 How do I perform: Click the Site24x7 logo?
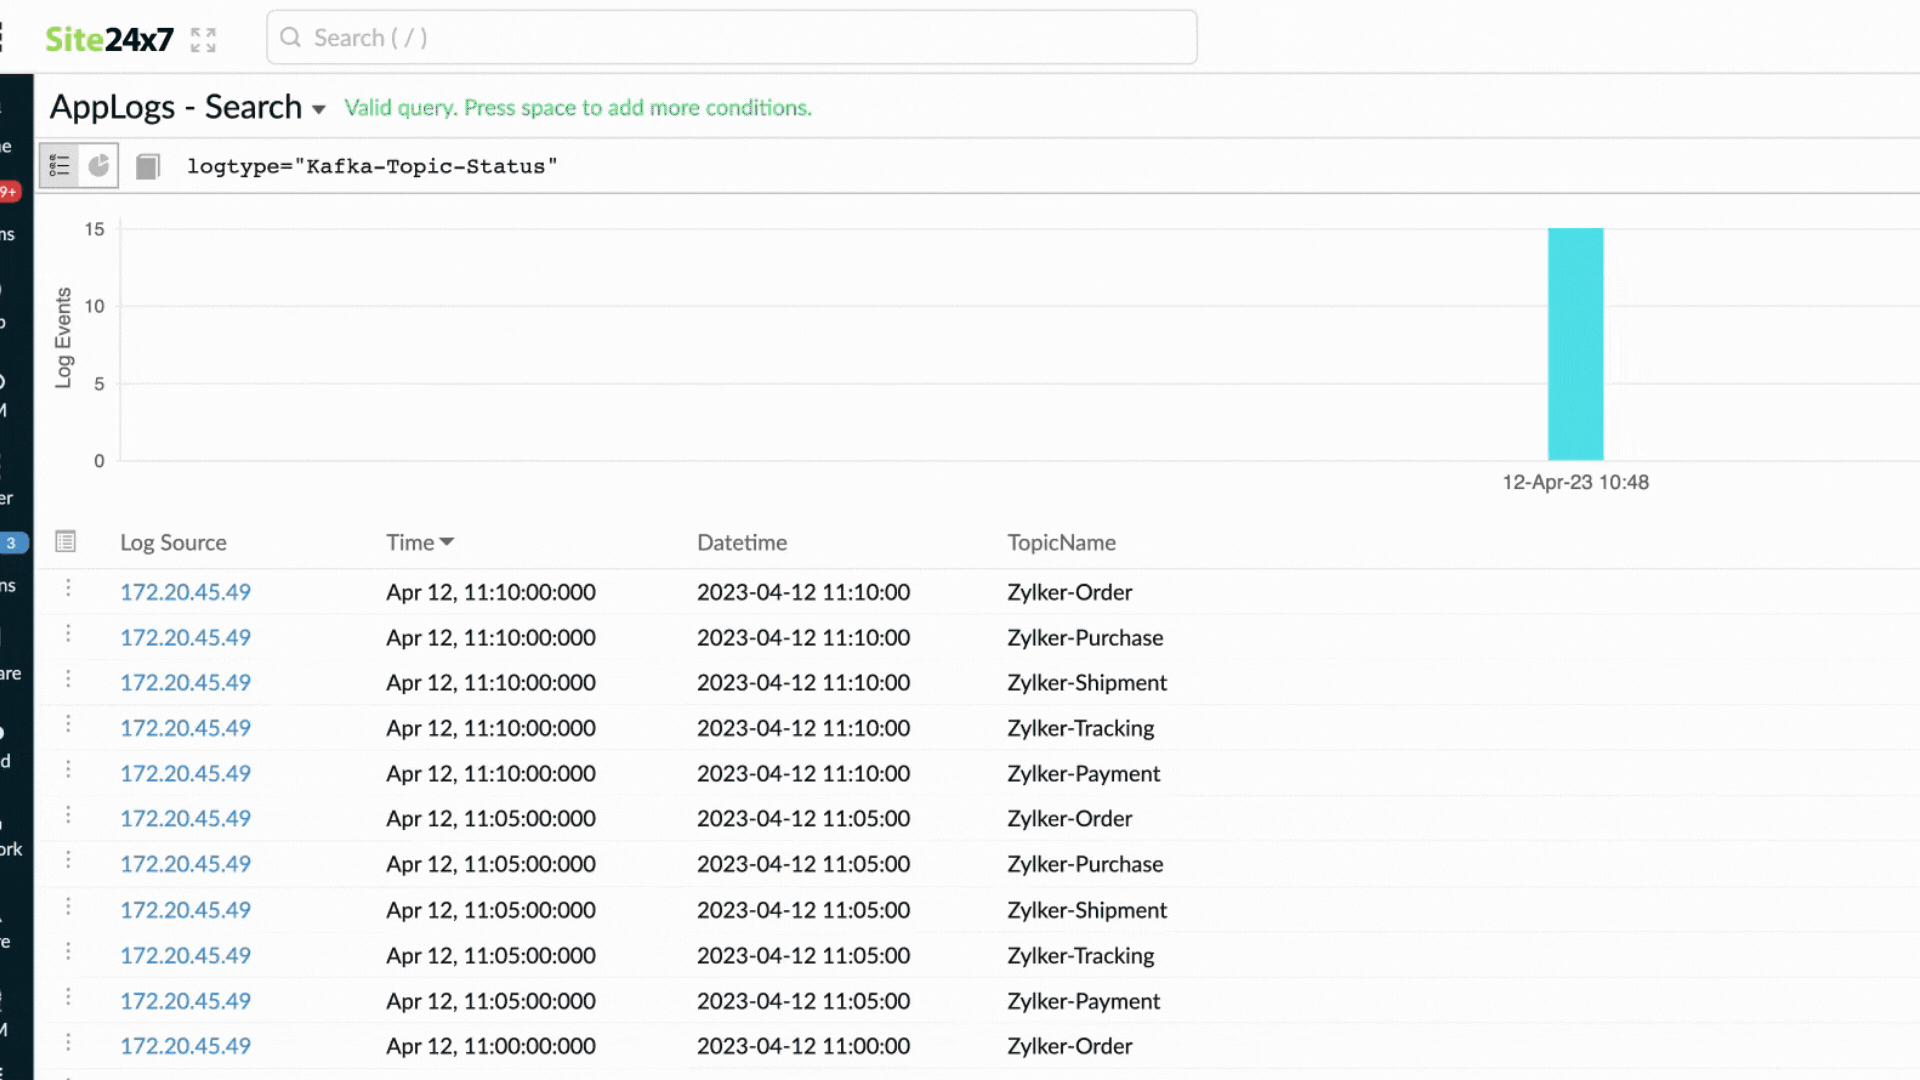click(109, 39)
